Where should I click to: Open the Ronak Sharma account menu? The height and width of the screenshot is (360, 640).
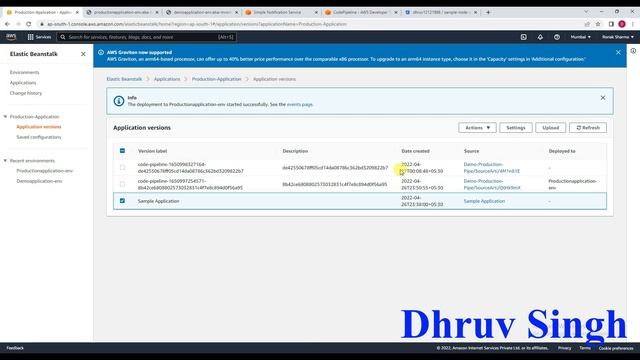618,37
